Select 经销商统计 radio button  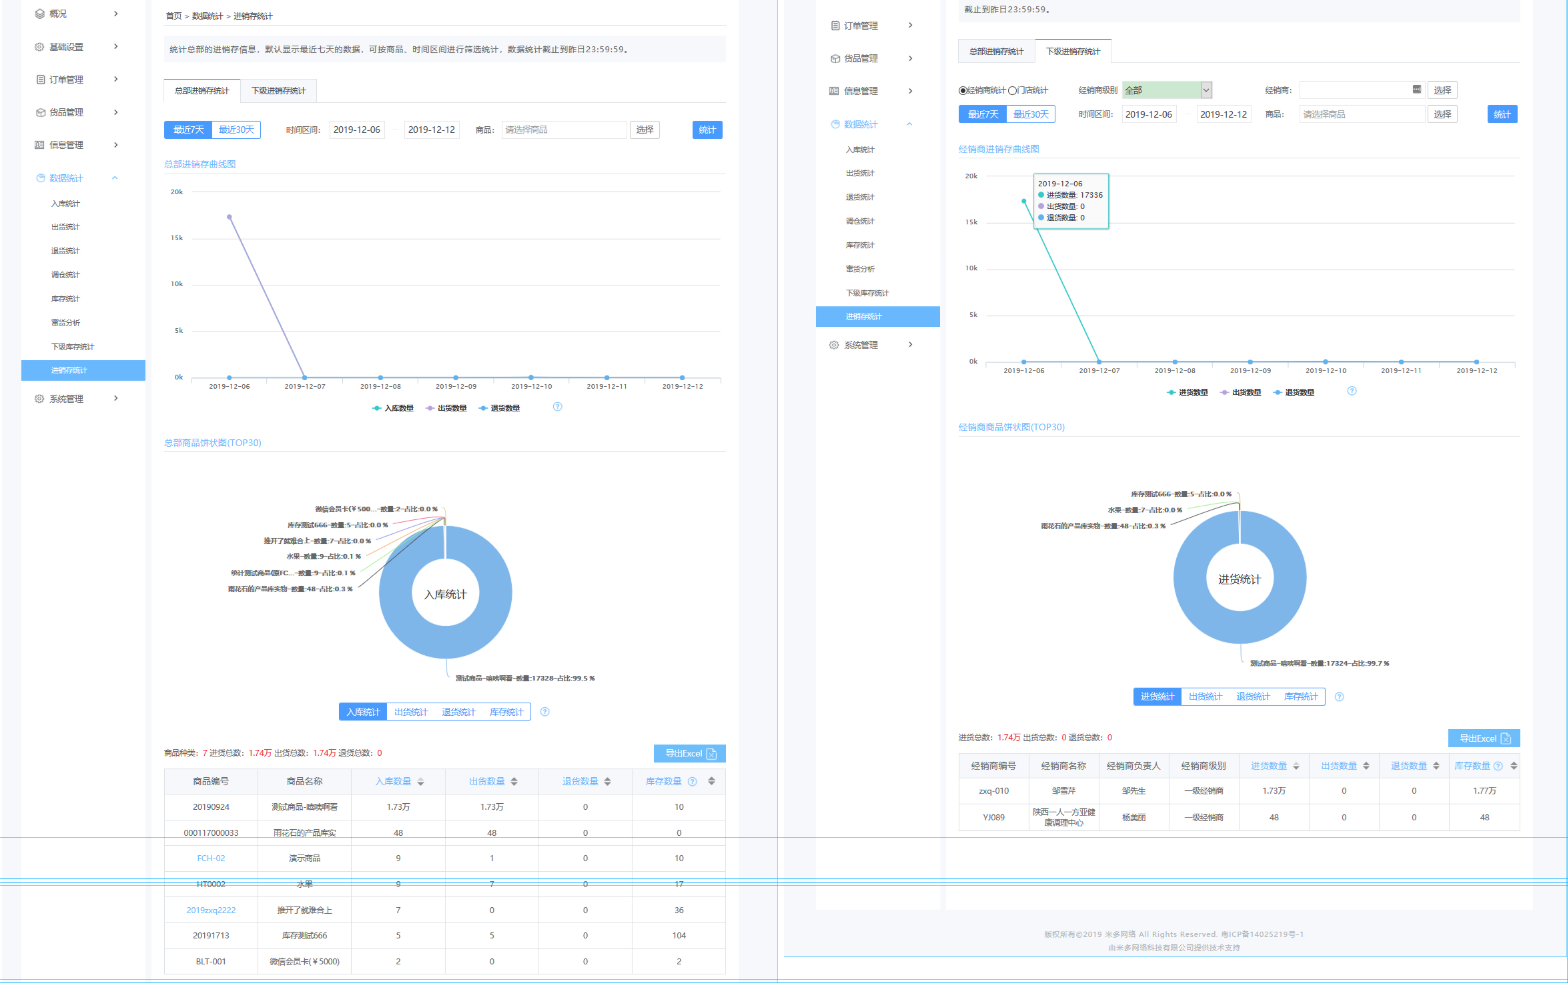pyautogui.click(x=963, y=90)
